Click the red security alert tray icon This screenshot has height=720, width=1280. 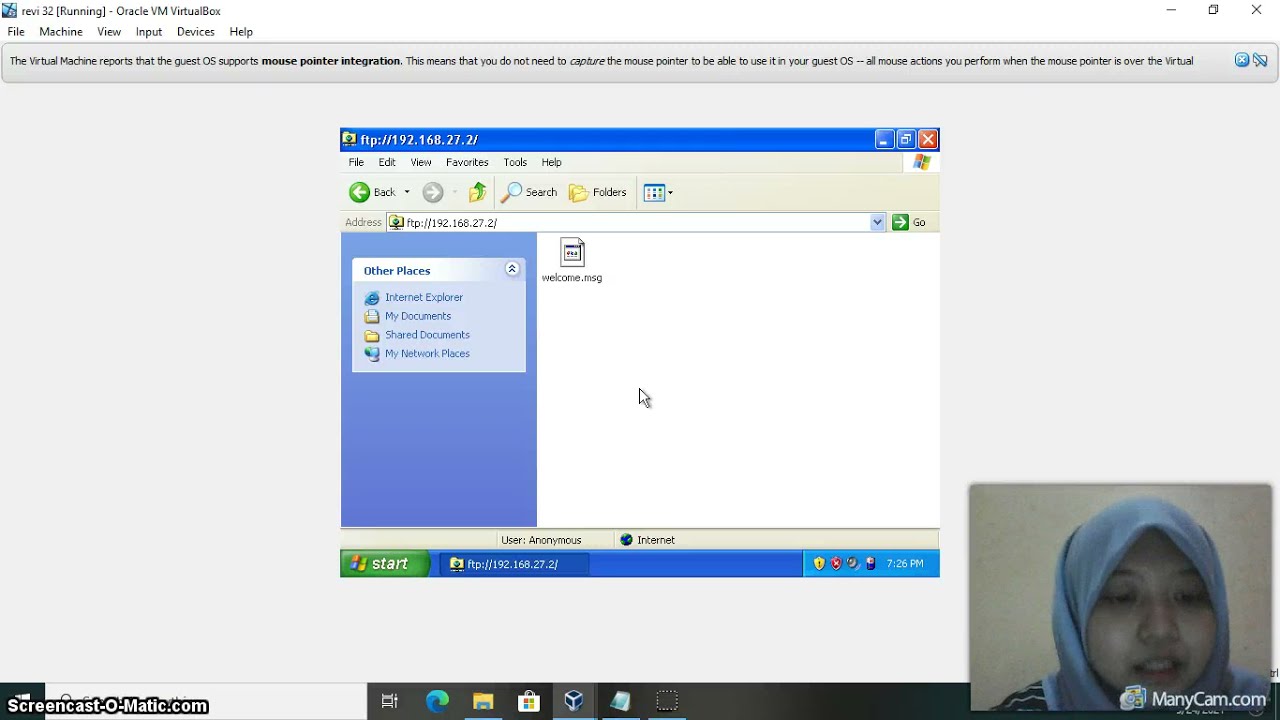point(836,564)
